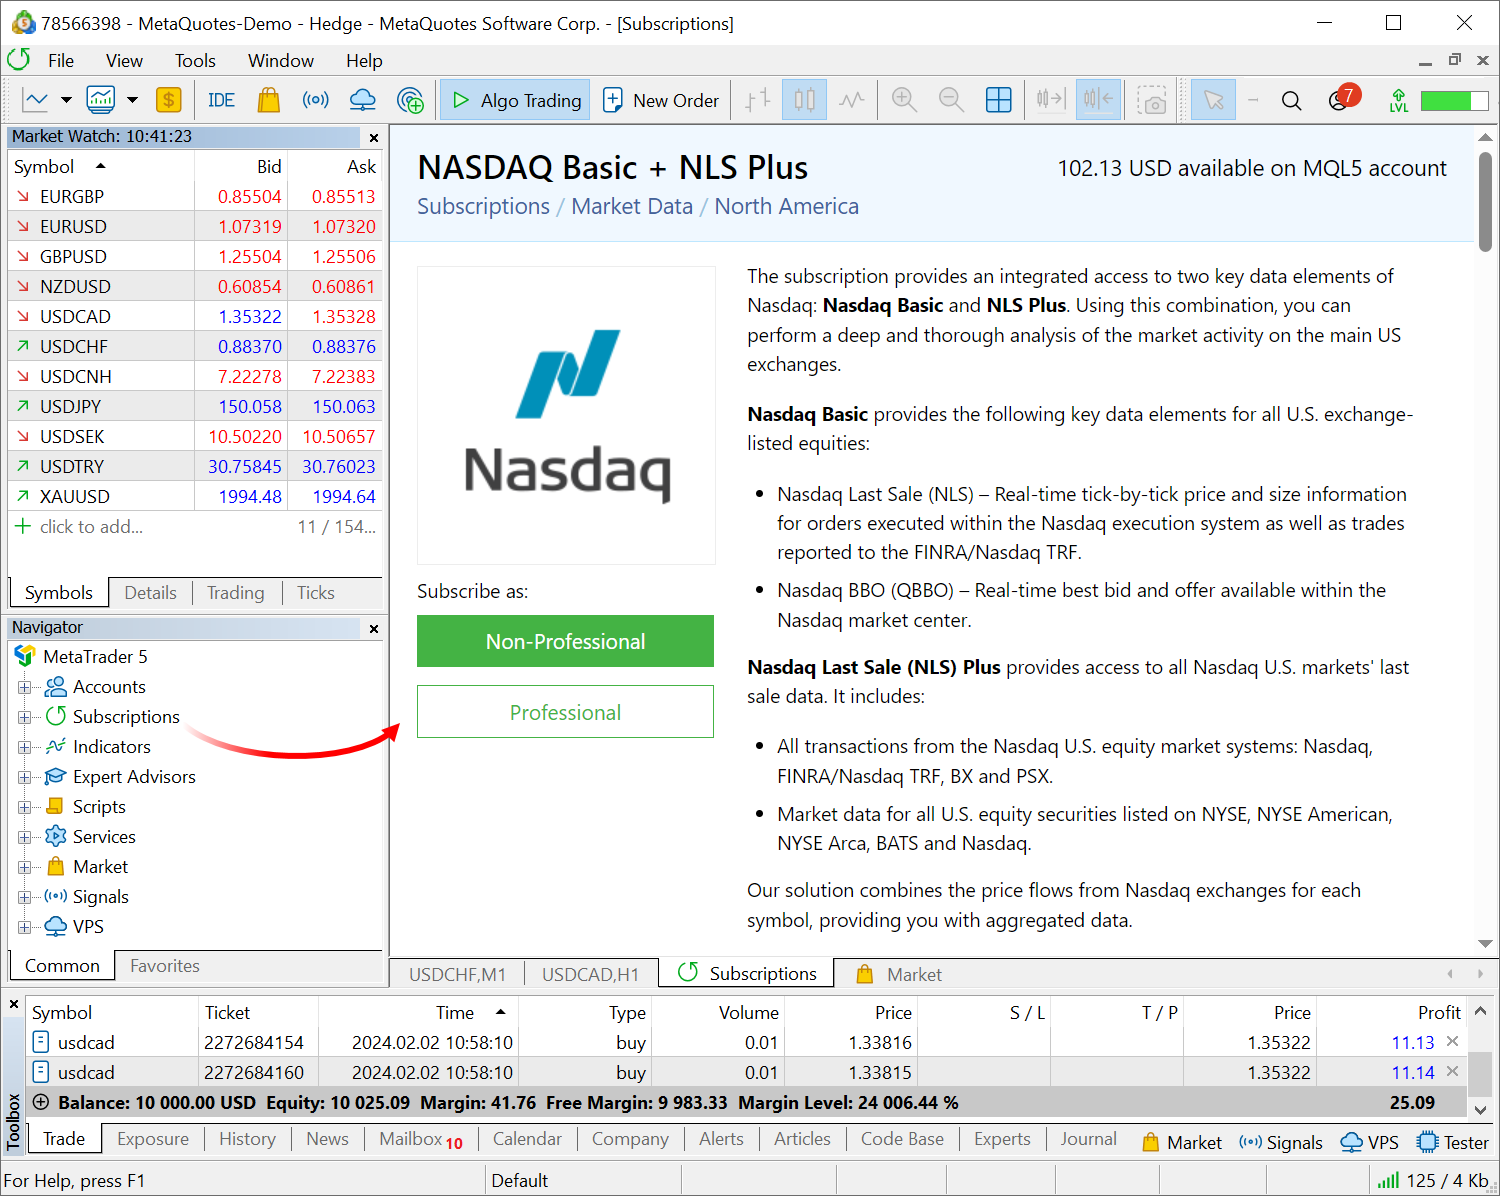Screen dimensions: 1500x1196
Task: Click the zoom out magnifier icon
Action: (951, 100)
